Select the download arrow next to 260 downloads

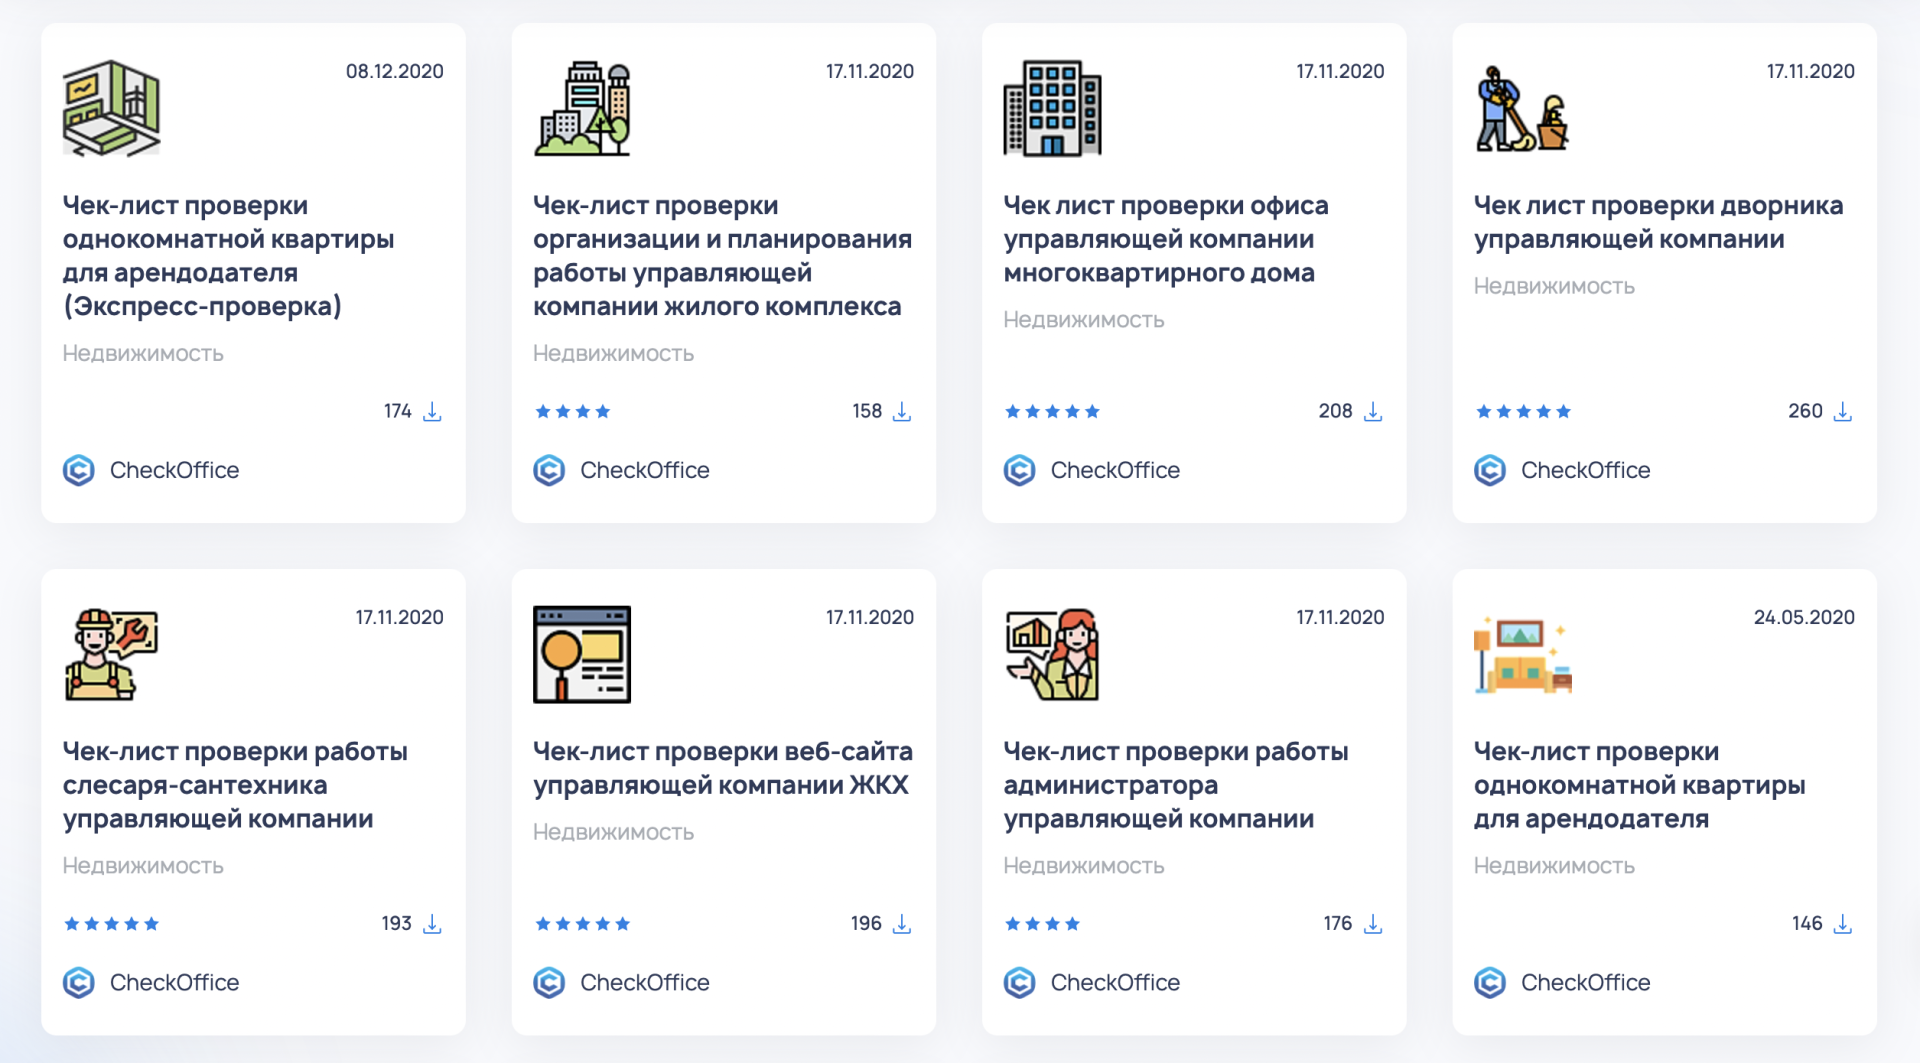(x=1844, y=411)
